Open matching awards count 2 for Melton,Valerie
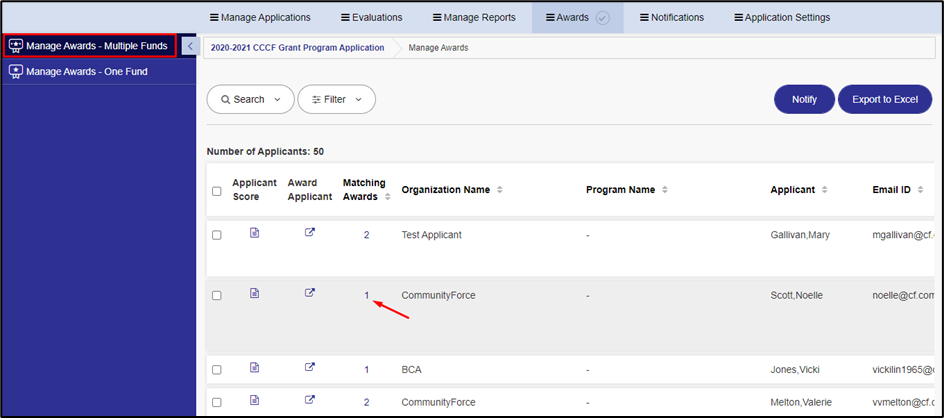Screen dimensions: 944x418 (367, 402)
